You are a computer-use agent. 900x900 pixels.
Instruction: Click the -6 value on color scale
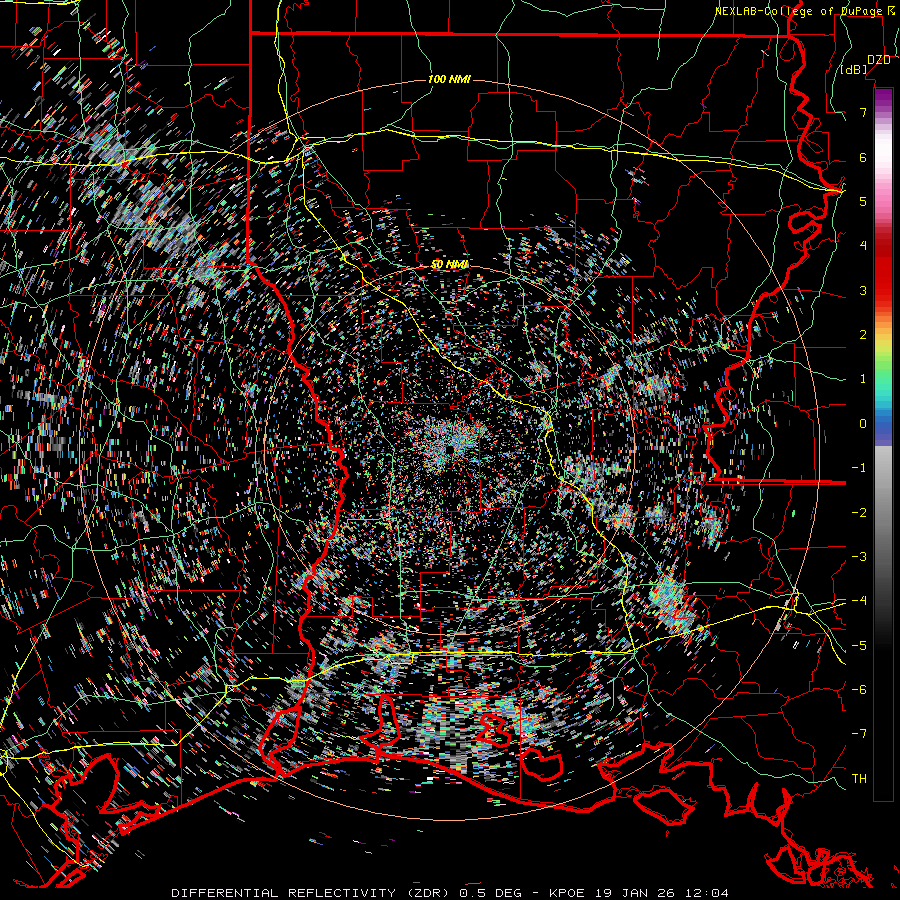point(859,690)
